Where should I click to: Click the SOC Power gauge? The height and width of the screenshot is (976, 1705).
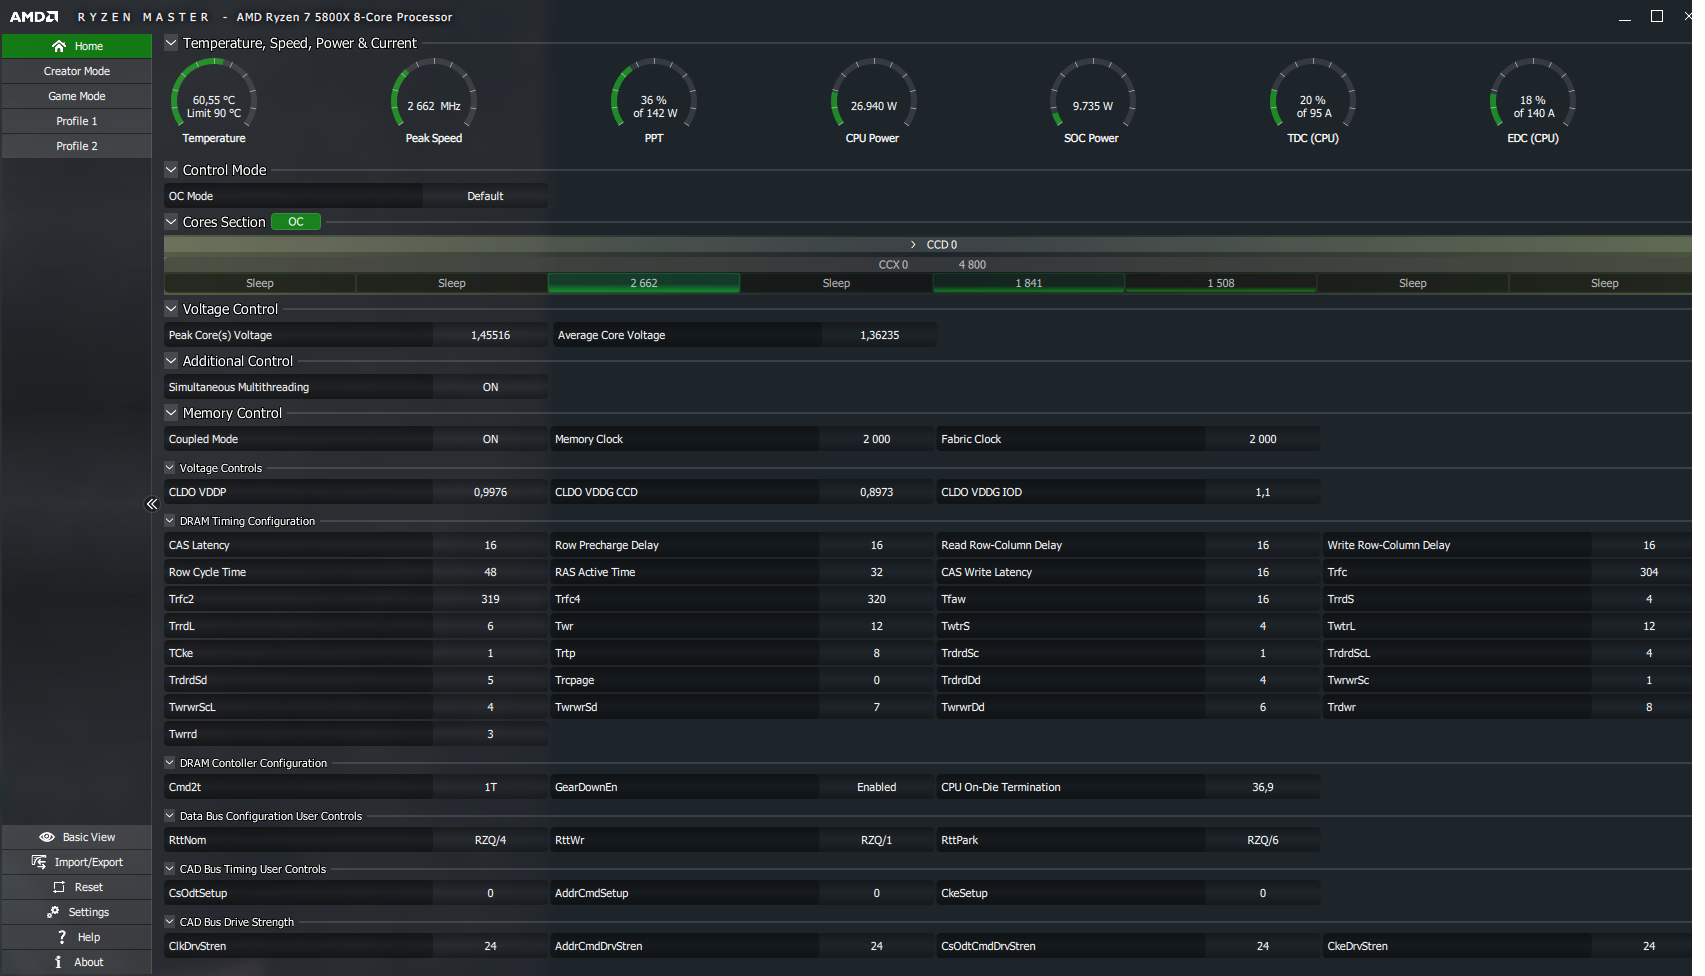[1092, 101]
